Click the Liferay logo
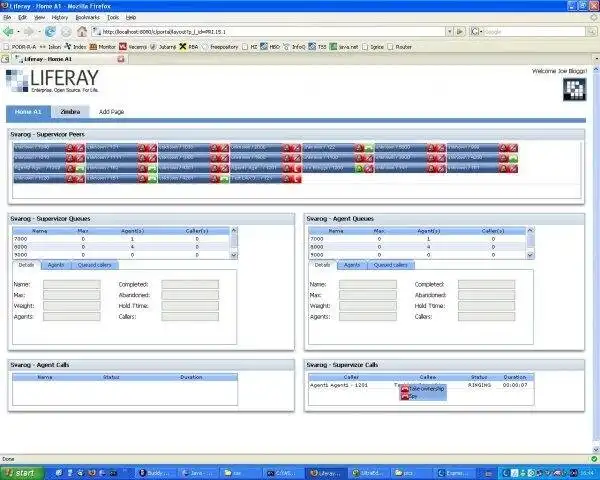This screenshot has width=600, height=480. pyautogui.click(x=52, y=80)
